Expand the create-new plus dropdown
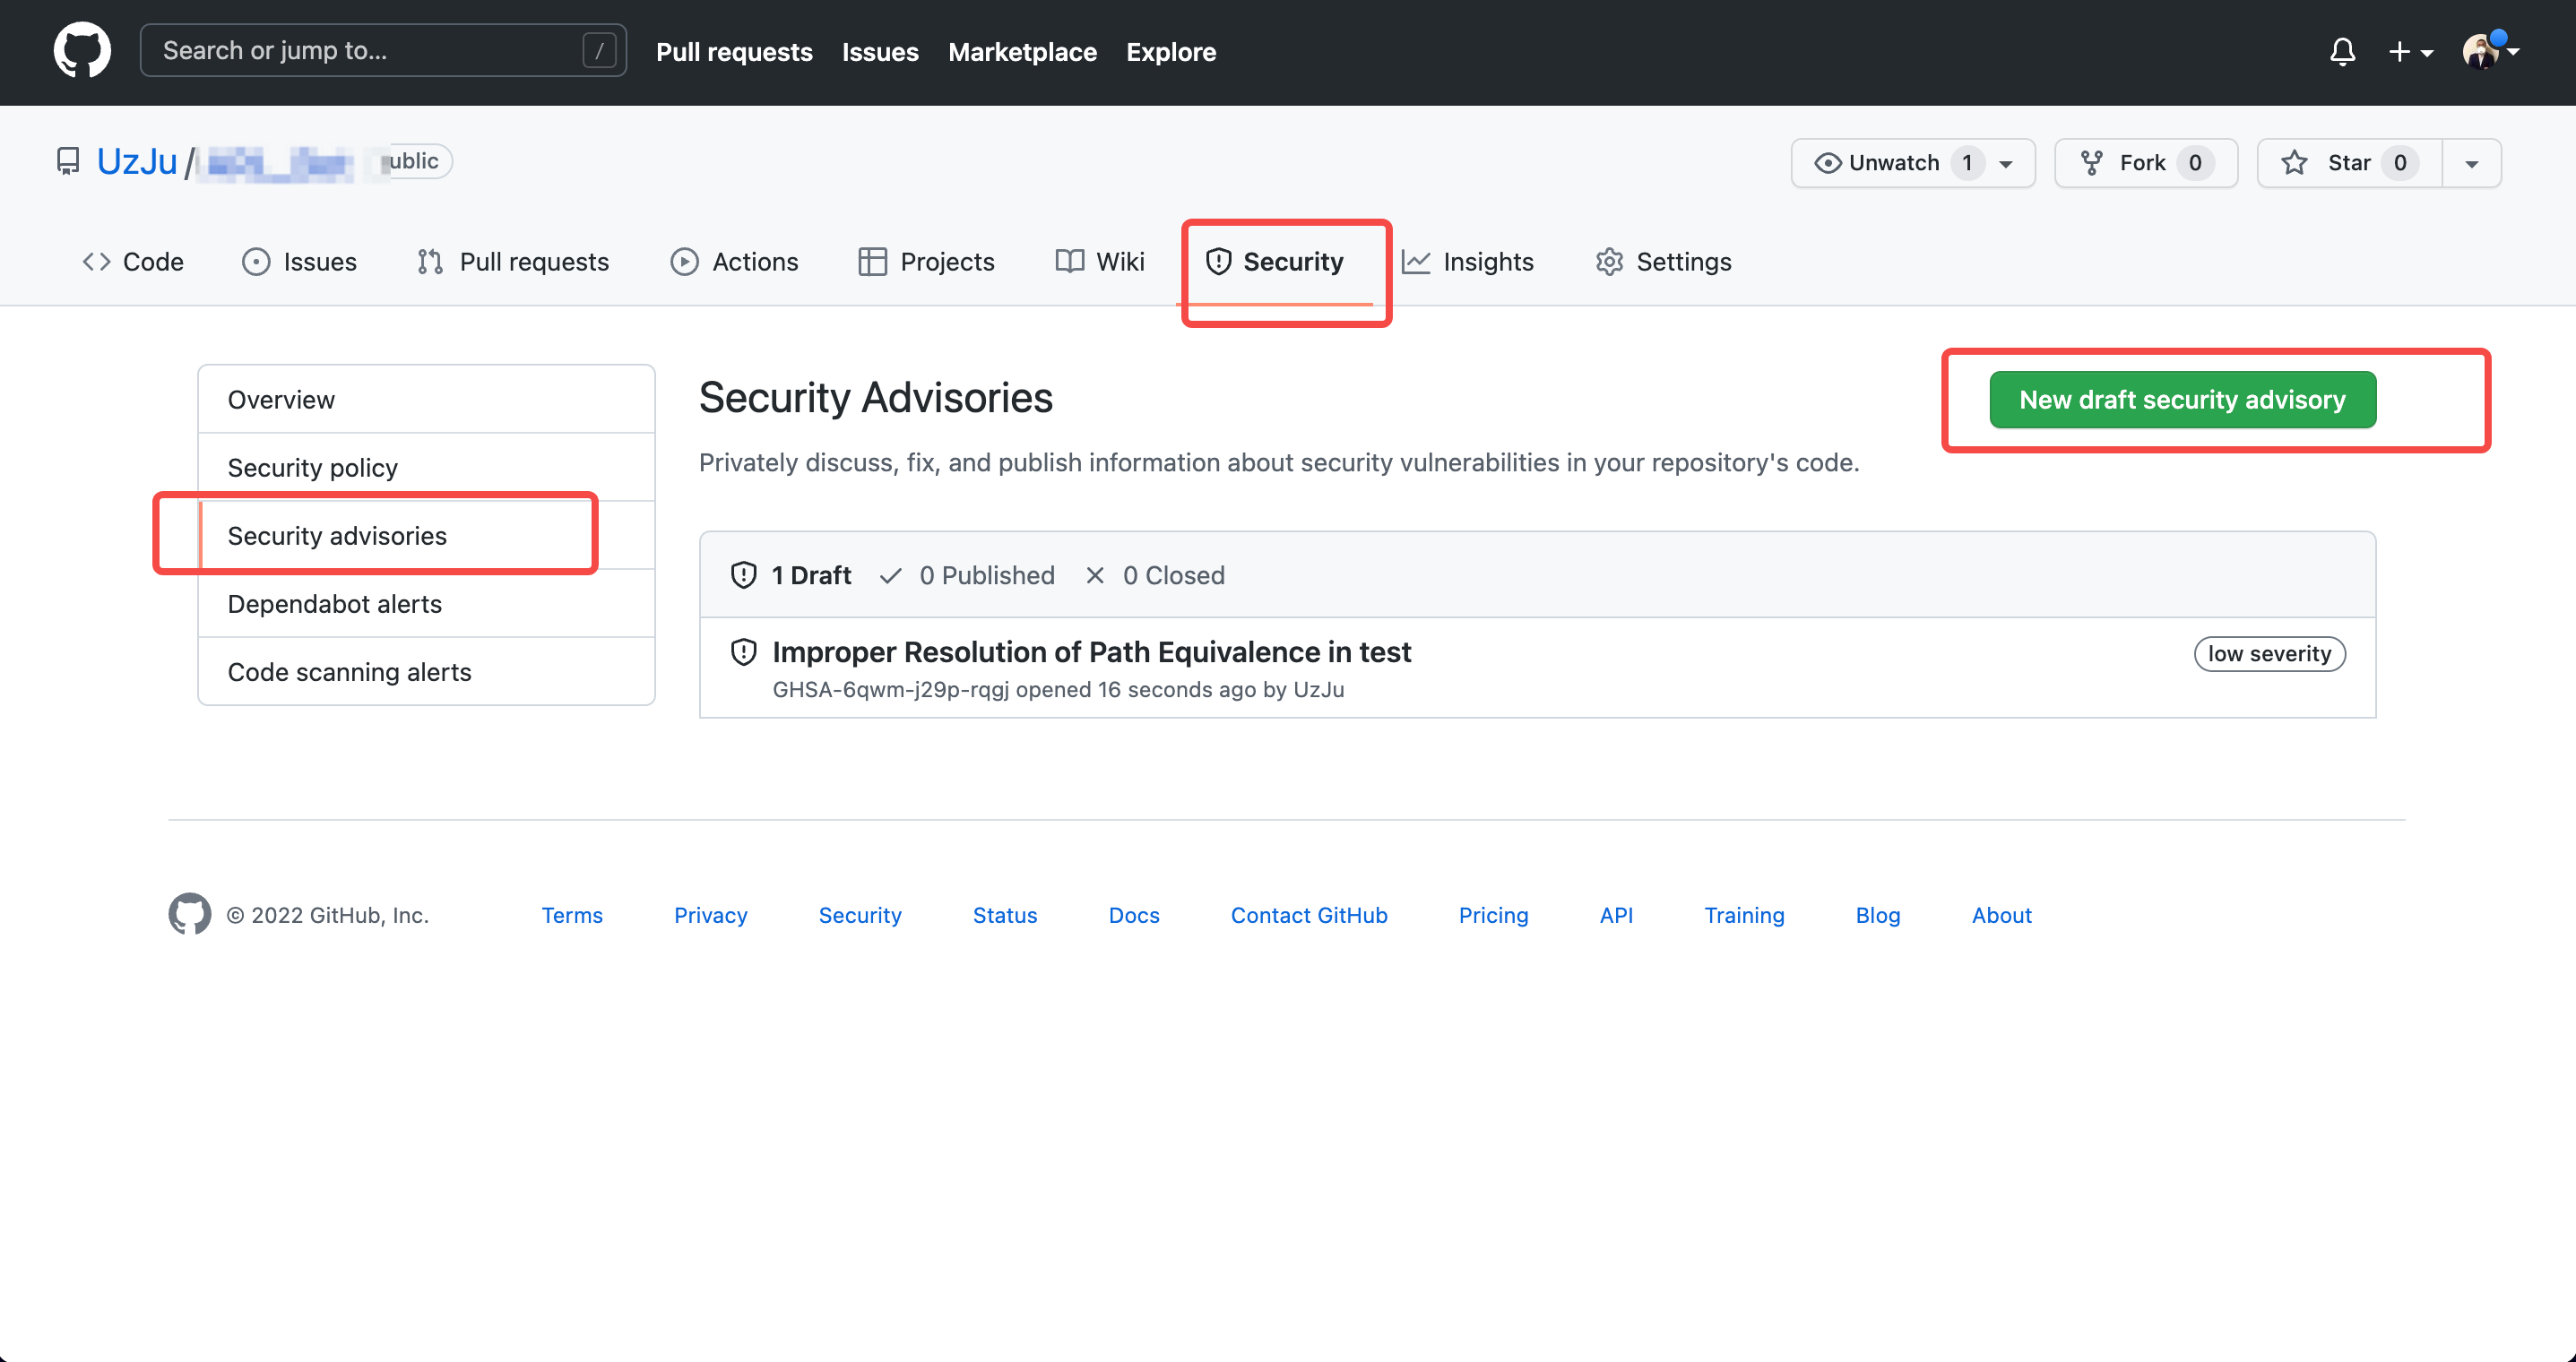The width and height of the screenshot is (2576, 1362). 2410,51
